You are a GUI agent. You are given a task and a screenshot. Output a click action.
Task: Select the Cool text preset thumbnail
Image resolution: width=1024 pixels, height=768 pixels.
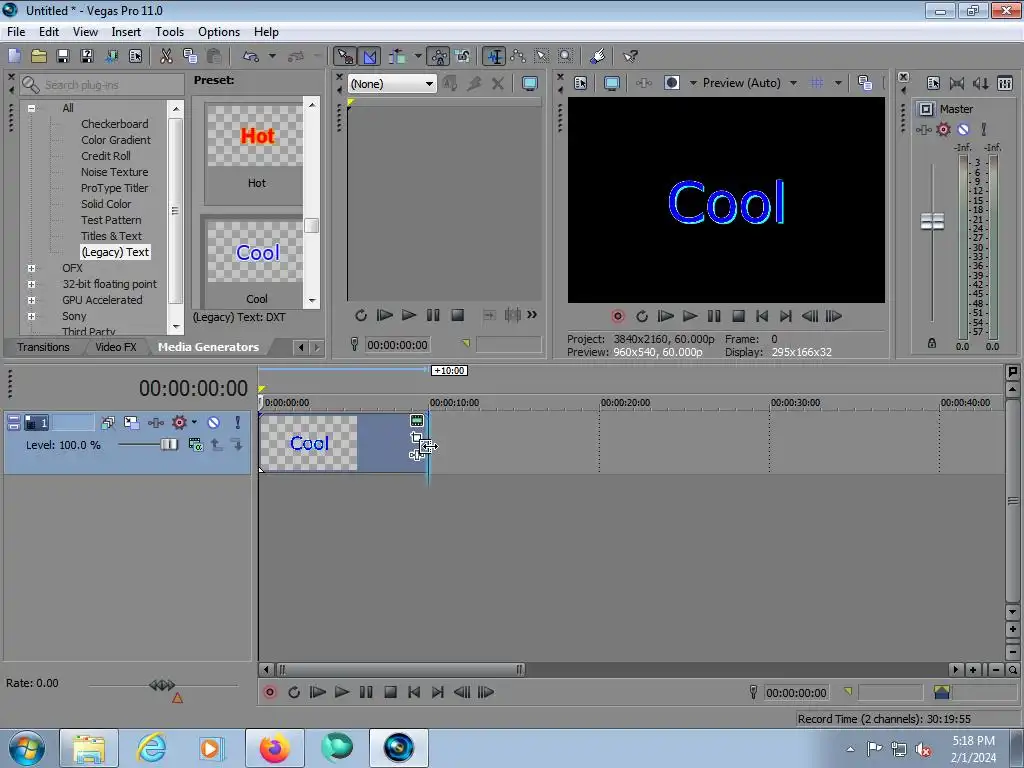[x=255, y=253]
